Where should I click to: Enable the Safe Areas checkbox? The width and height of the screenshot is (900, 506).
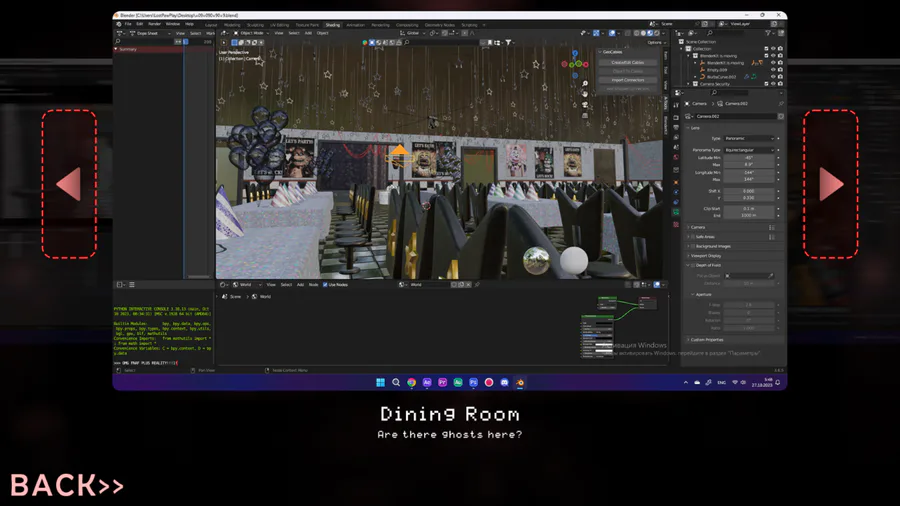point(693,237)
